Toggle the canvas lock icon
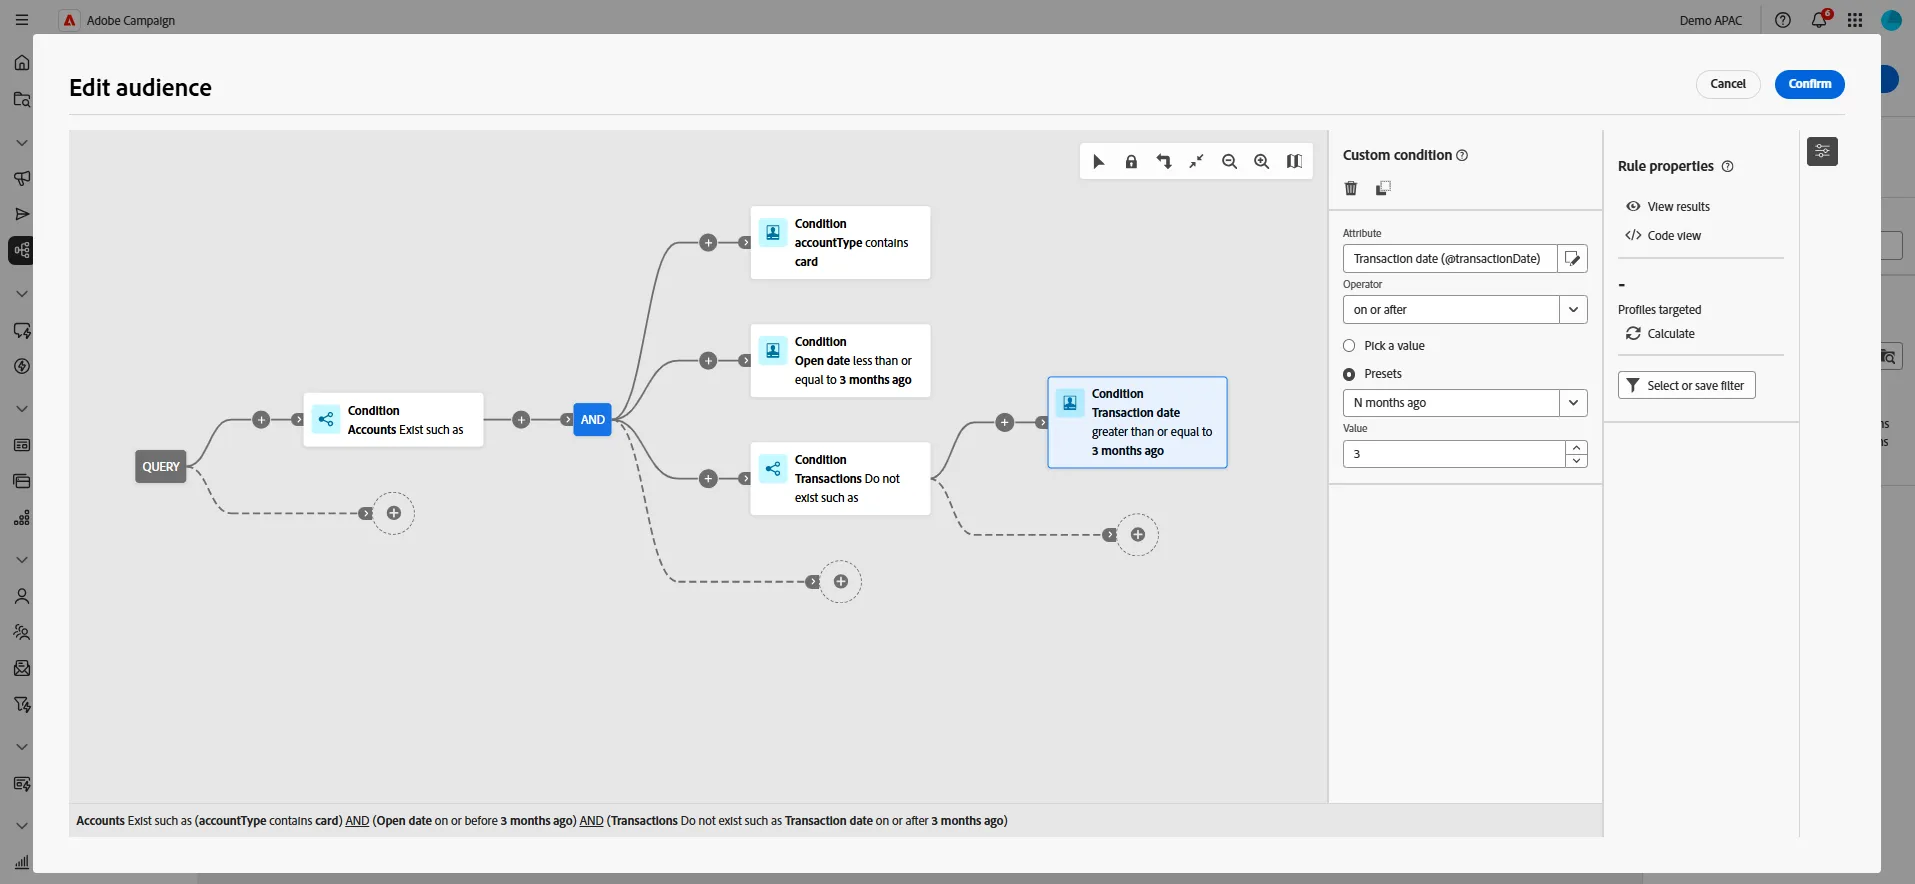 point(1131,162)
